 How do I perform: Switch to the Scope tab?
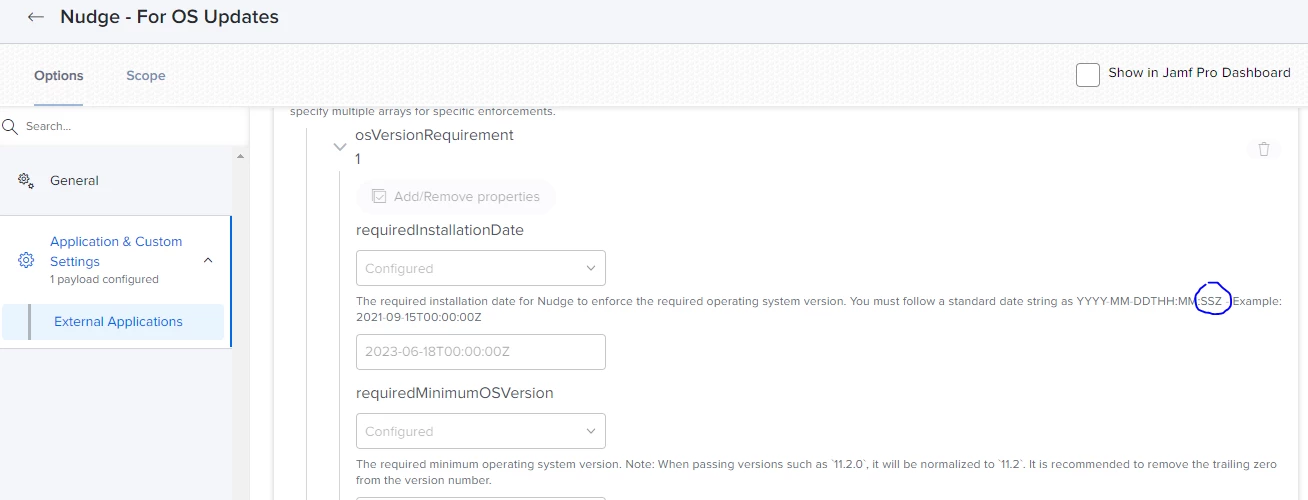(x=146, y=75)
